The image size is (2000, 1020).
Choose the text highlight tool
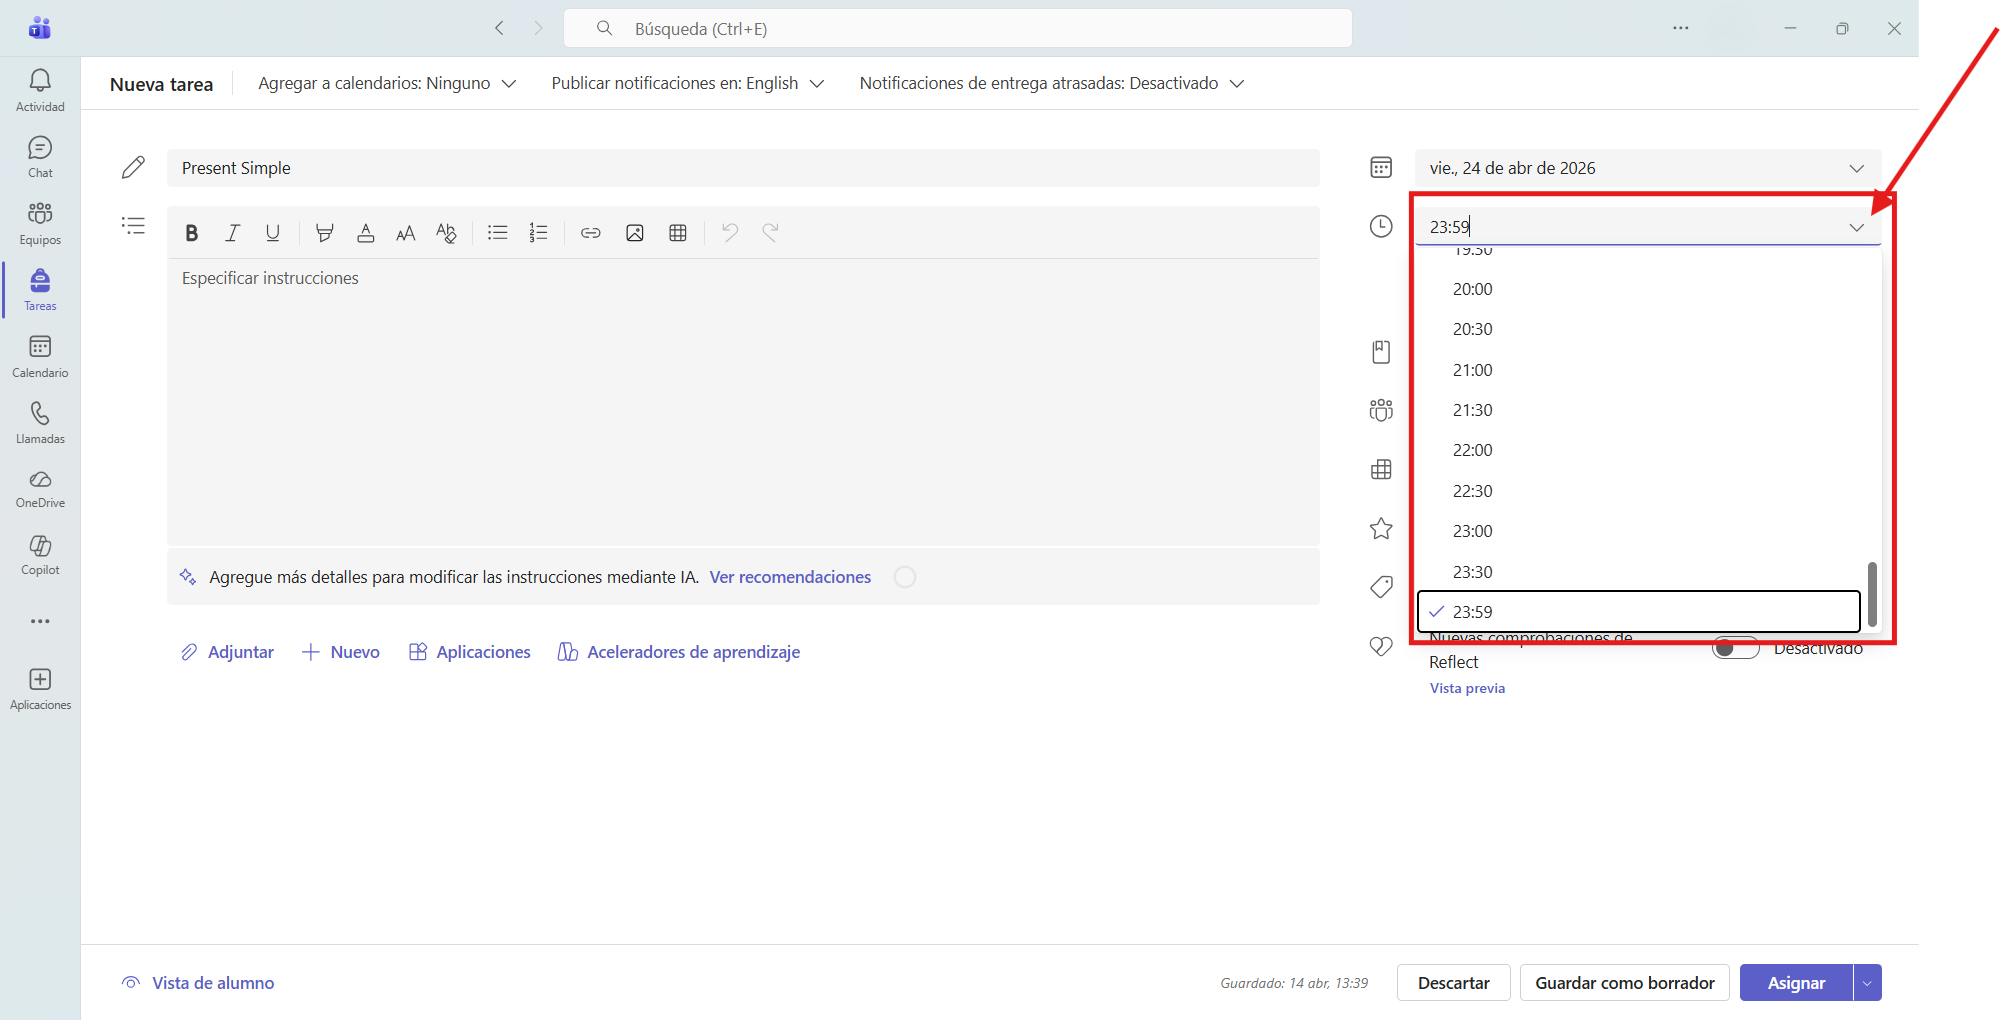coord(324,233)
